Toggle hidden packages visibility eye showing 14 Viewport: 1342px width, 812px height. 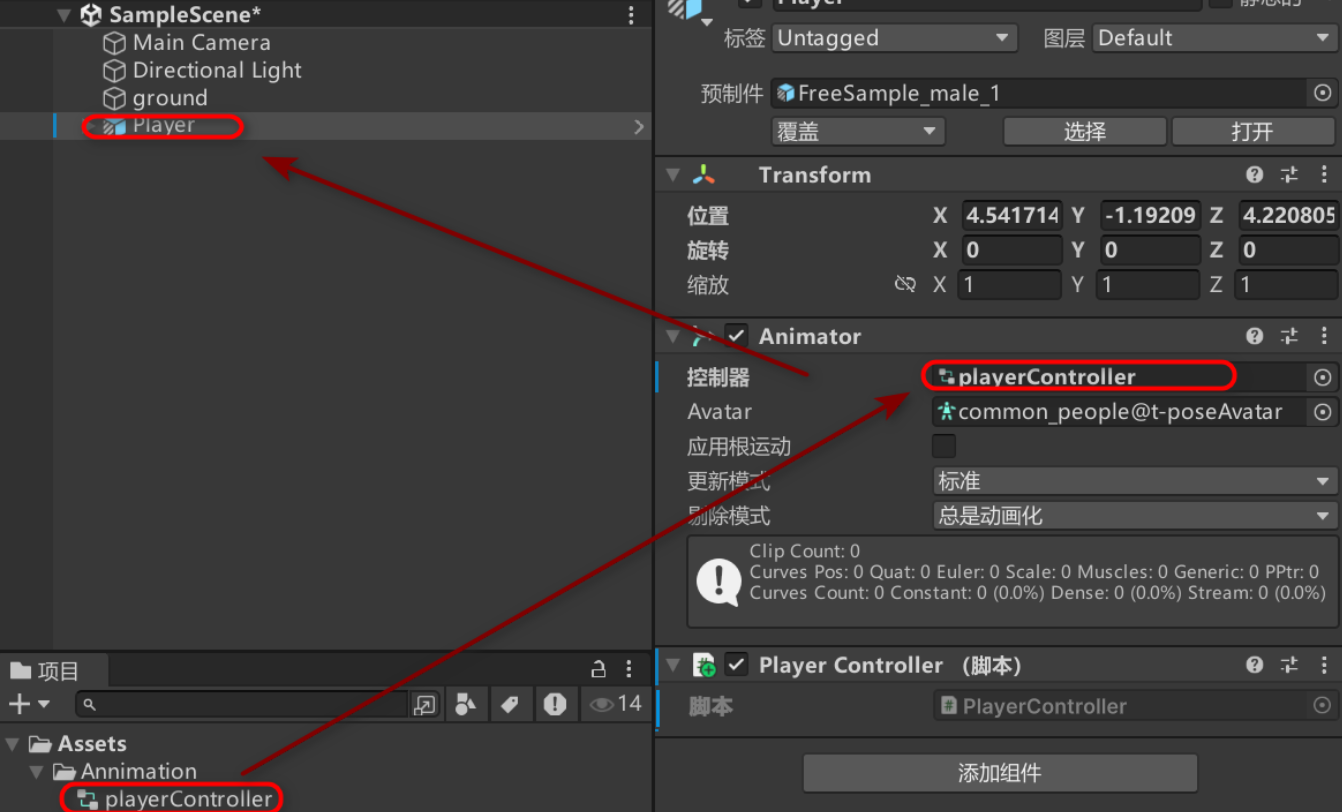point(615,705)
